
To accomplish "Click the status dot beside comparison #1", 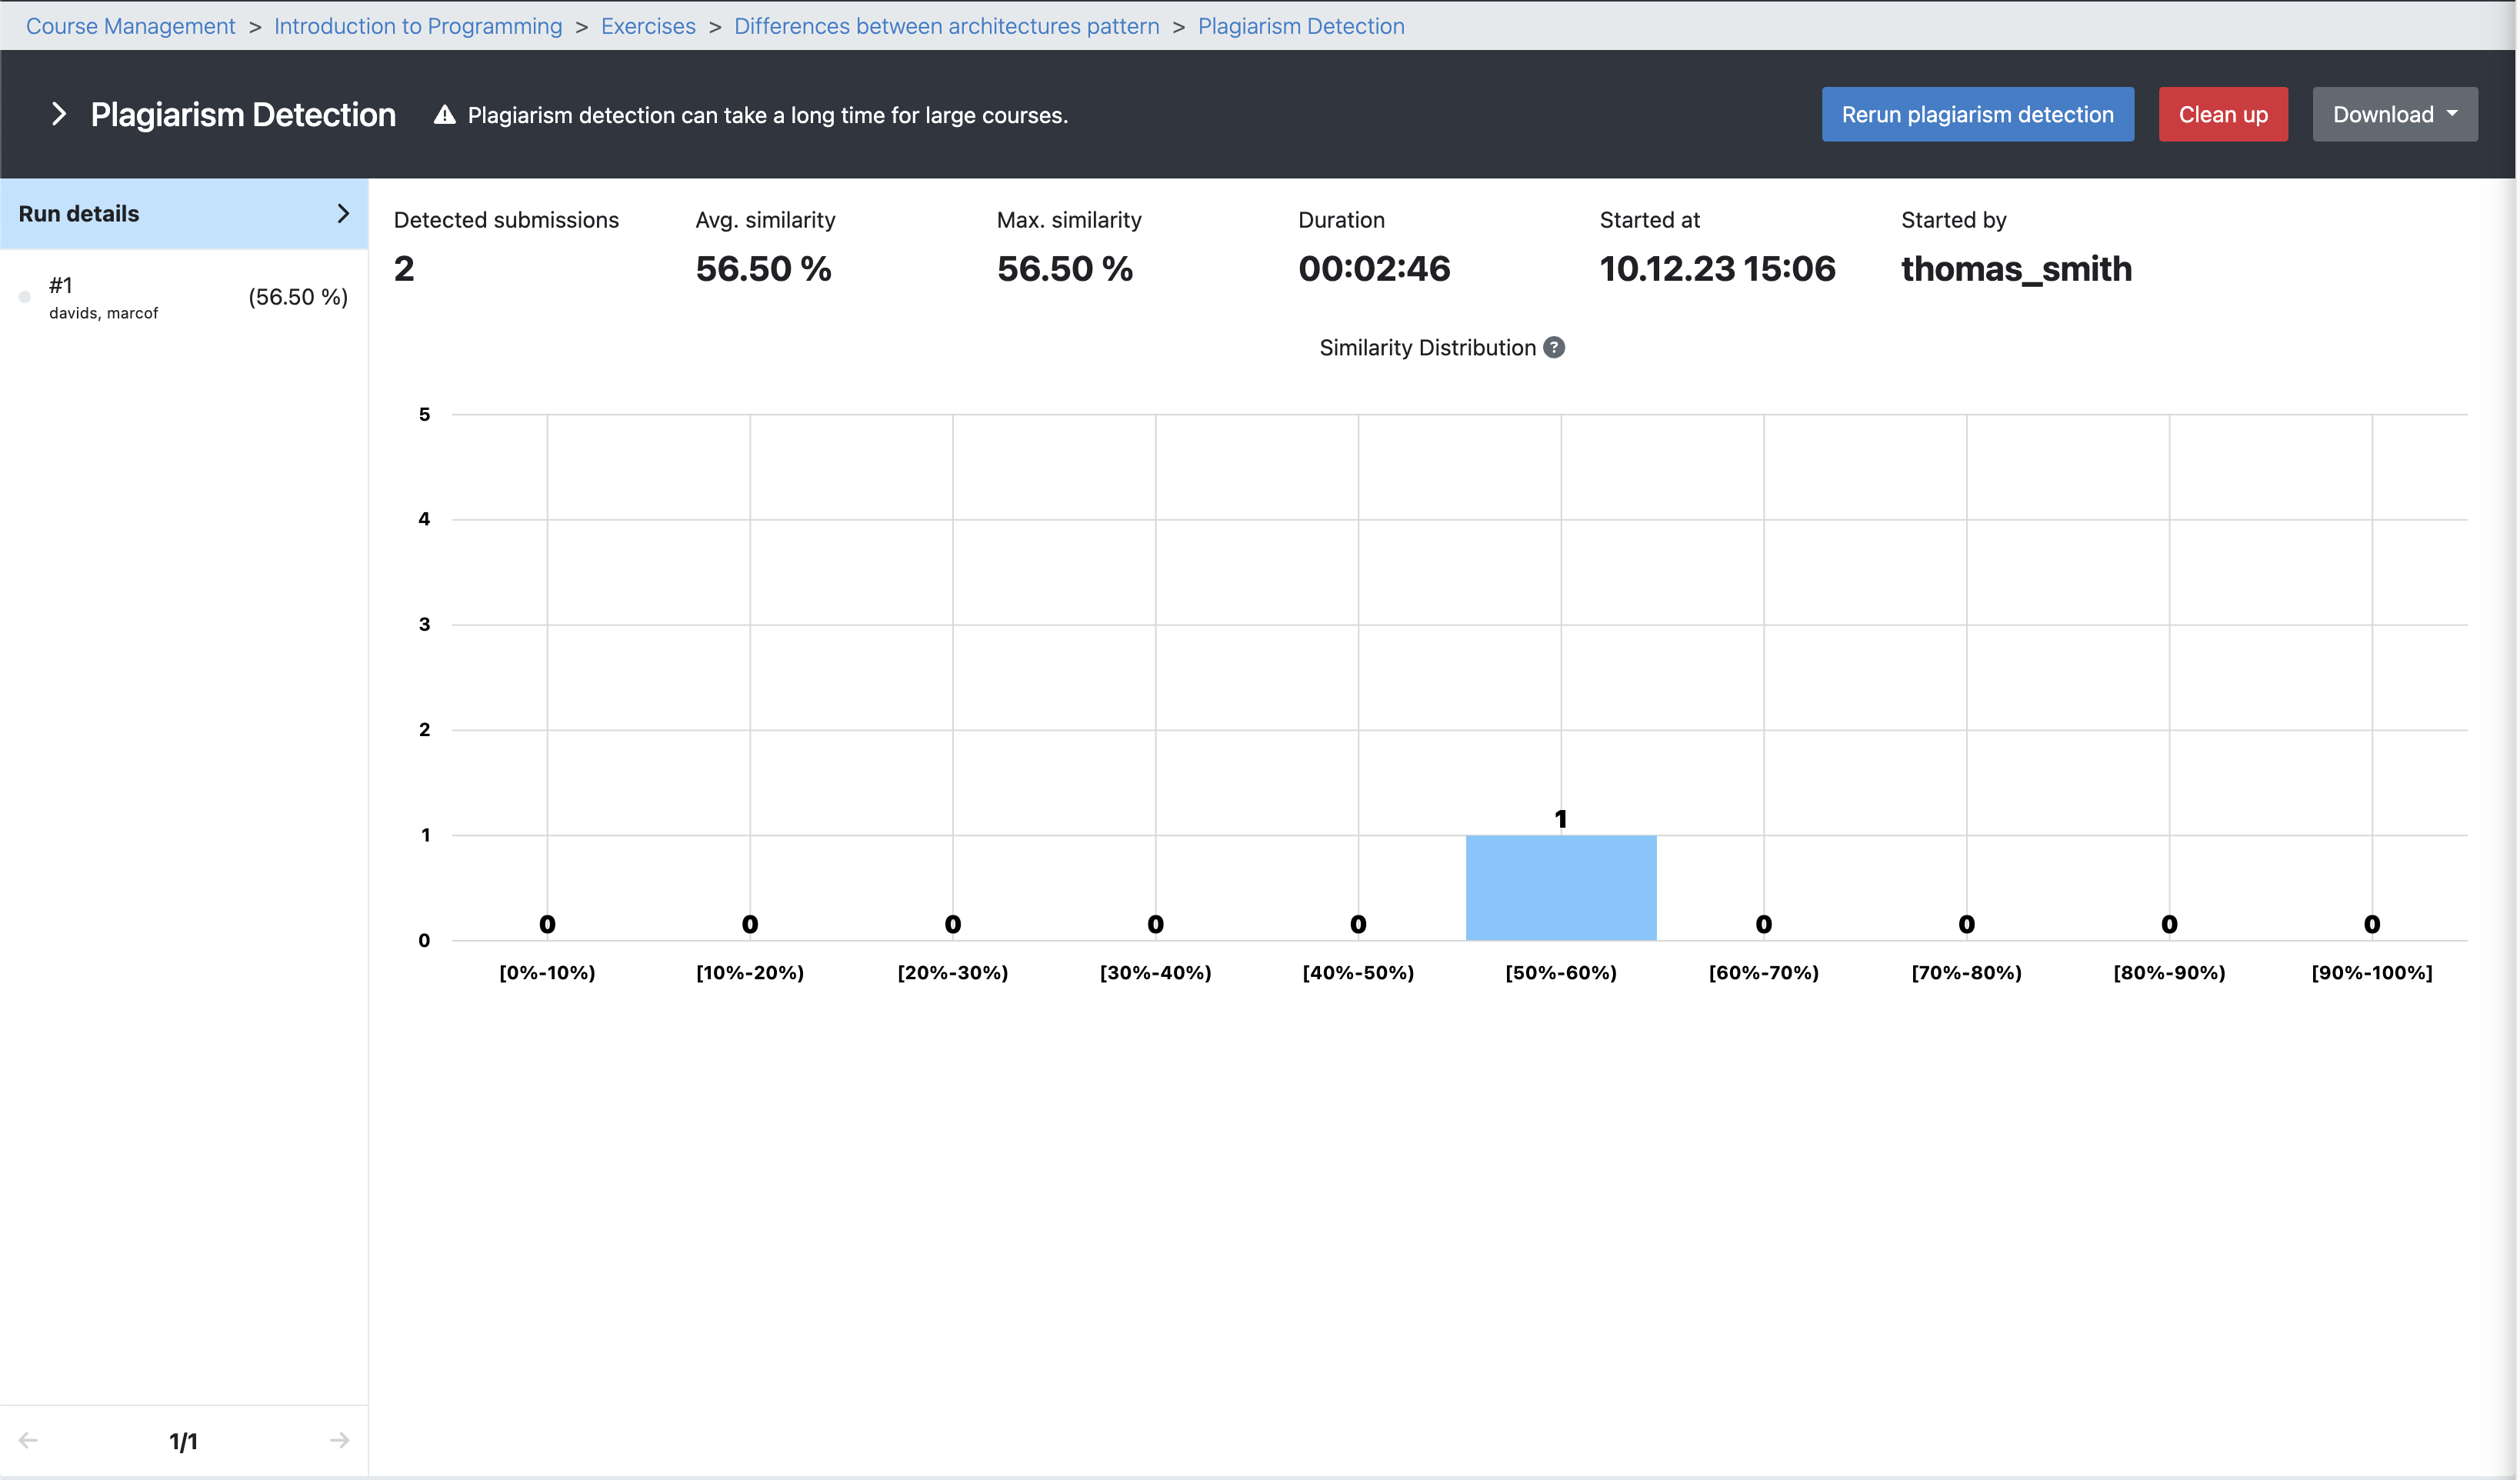I will point(25,297).
